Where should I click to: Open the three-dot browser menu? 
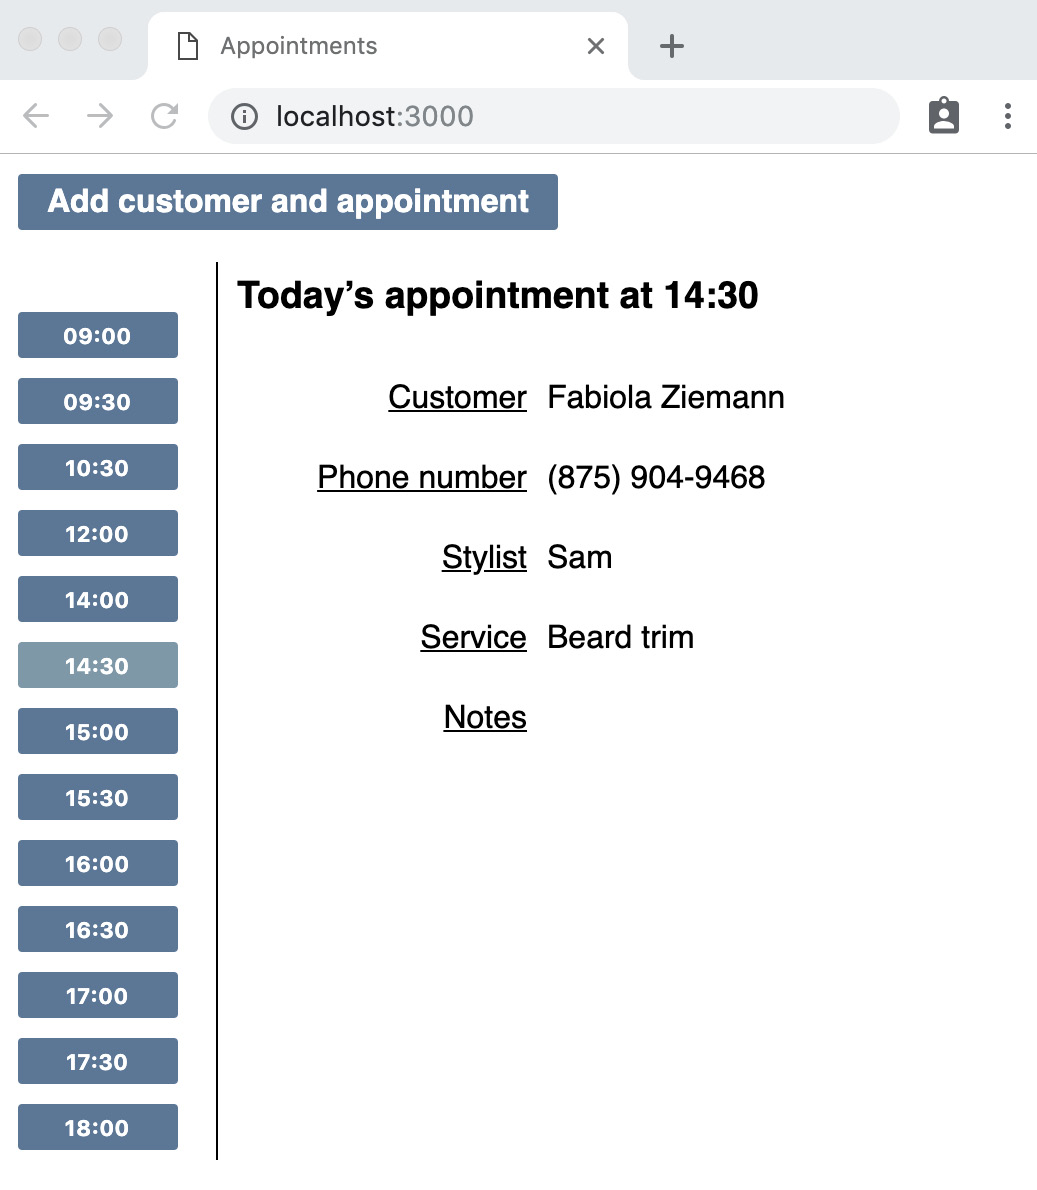click(1007, 116)
